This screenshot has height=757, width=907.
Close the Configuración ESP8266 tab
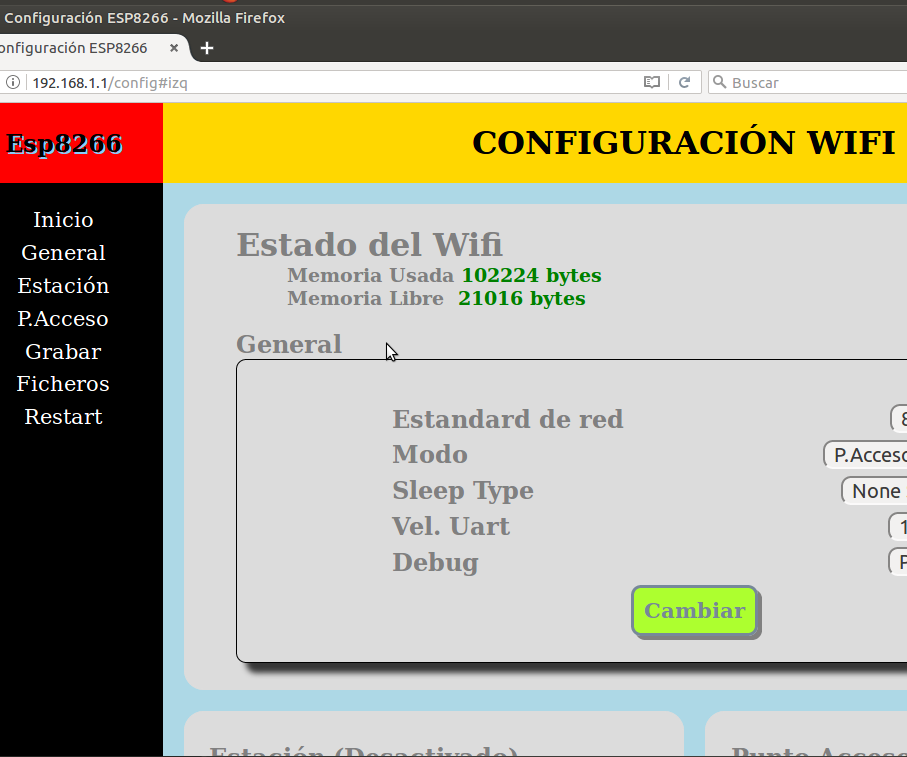click(173, 47)
